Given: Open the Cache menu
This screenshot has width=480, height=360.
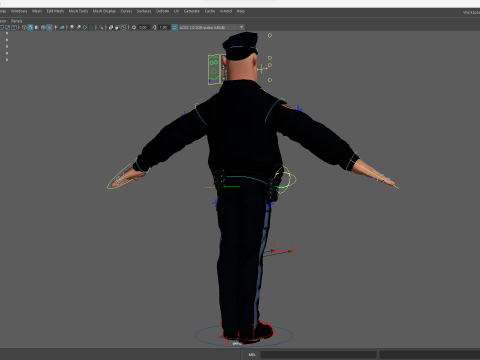Looking at the screenshot, I should click(x=210, y=11).
